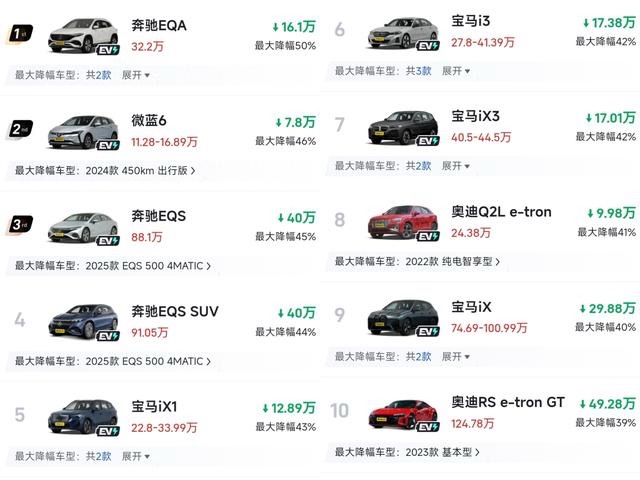
Task: Expand 展开 under 宝马i3
Action: pyautogui.click(x=456, y=71)
